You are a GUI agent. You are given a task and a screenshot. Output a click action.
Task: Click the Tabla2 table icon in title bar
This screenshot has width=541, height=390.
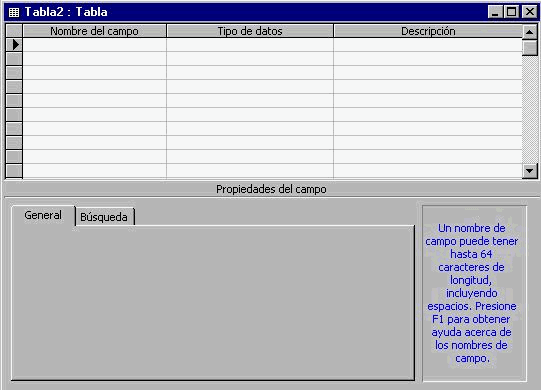click(14, 12)
